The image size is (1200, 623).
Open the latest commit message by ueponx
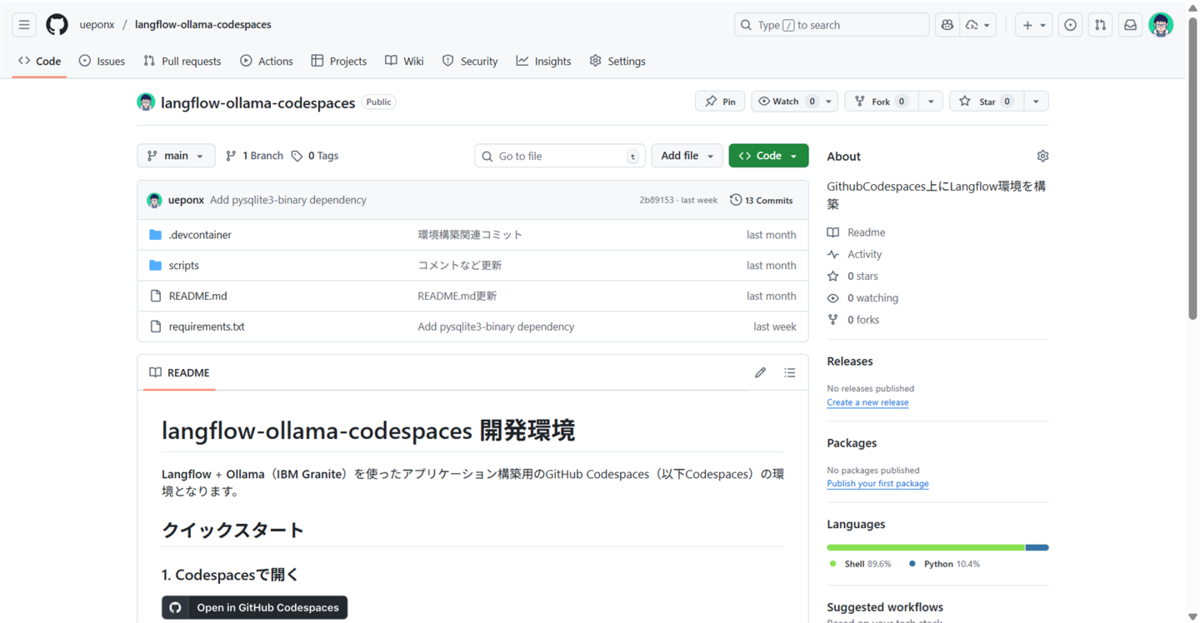(x=288, y=200)
